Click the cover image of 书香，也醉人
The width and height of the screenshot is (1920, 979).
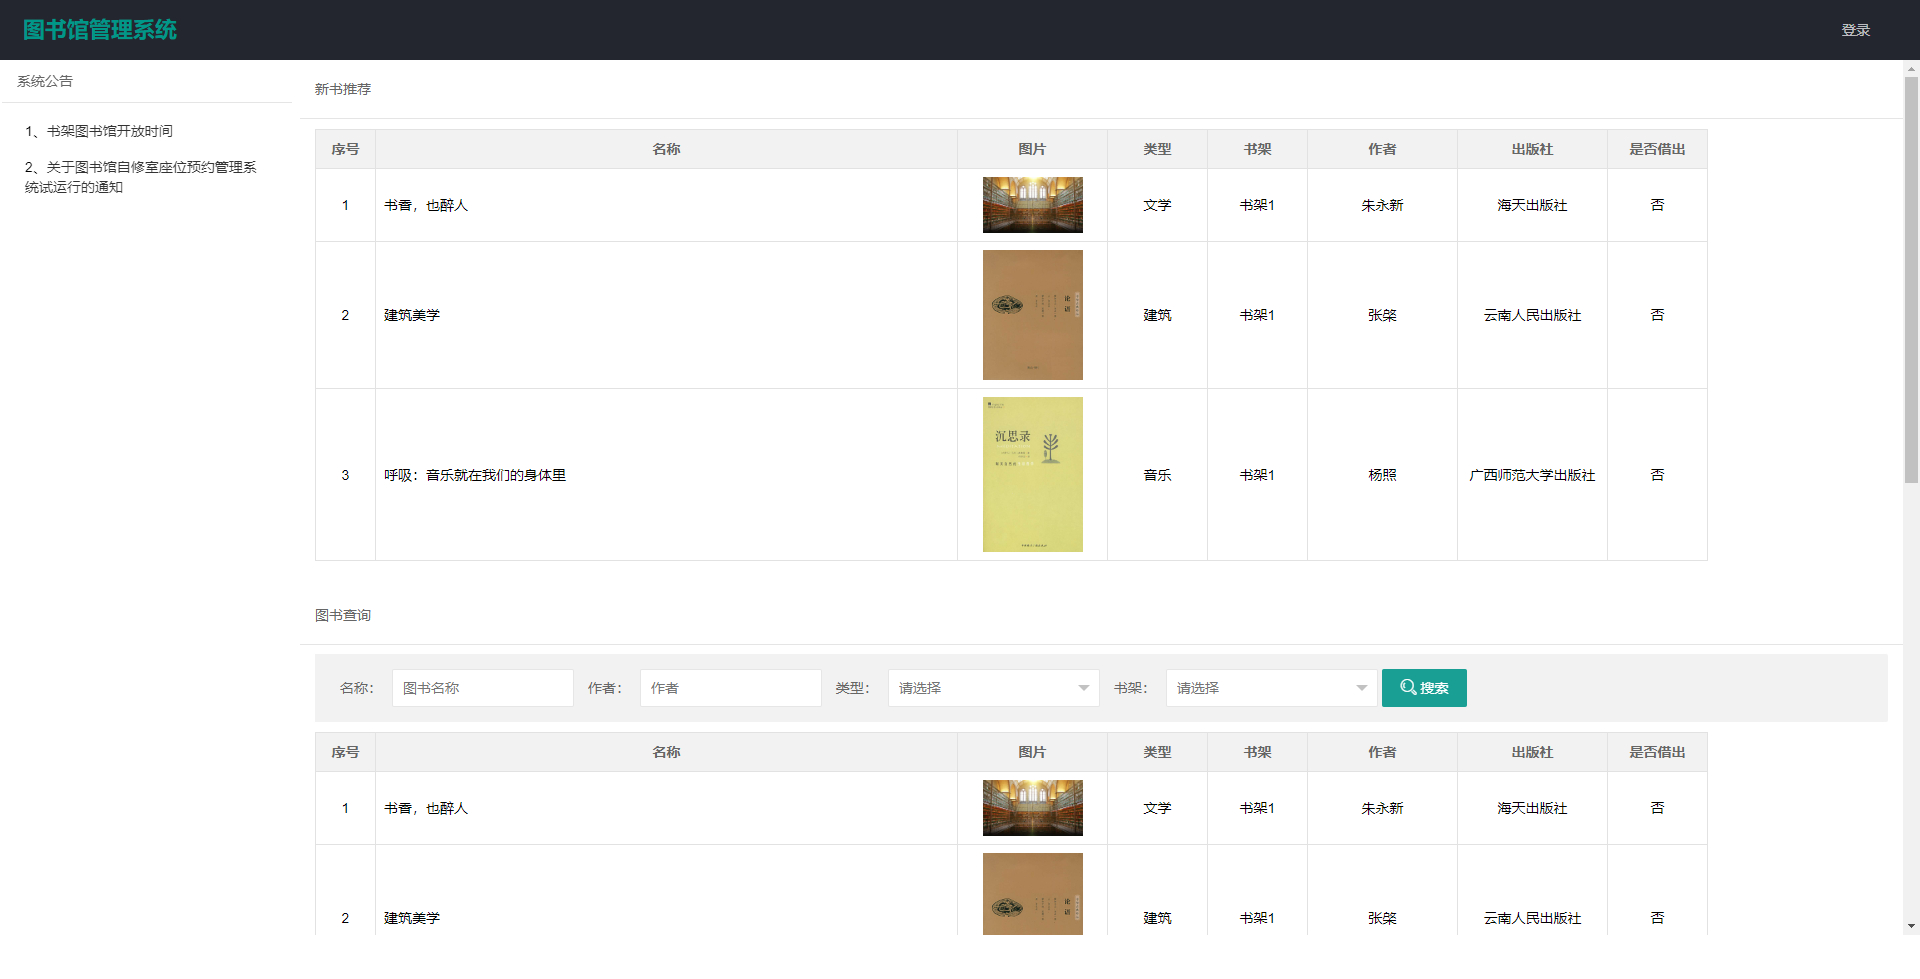[1032, 204]
